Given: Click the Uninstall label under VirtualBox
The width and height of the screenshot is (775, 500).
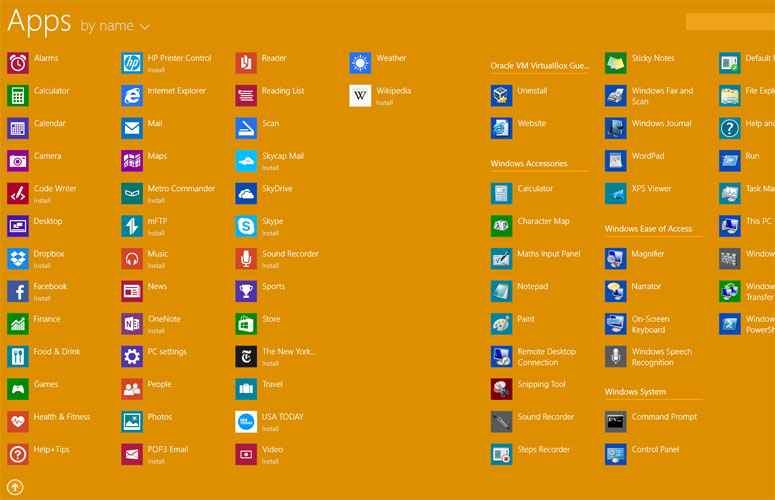Looking at the screenshot, I should (532, 91).
